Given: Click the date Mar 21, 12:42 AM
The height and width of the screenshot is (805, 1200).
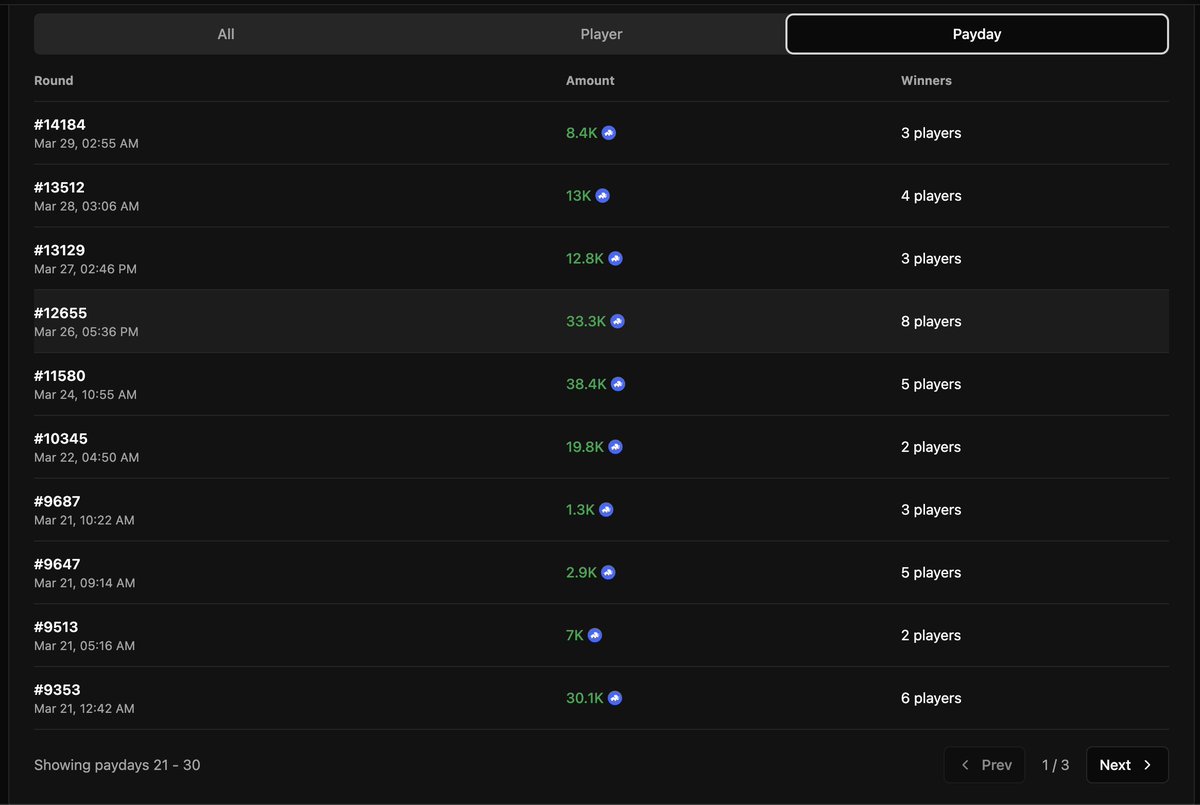Looking at the screenshot, I should point(84,709).
